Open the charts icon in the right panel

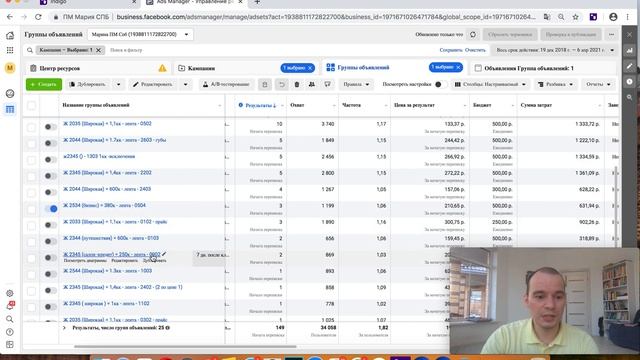629,51
